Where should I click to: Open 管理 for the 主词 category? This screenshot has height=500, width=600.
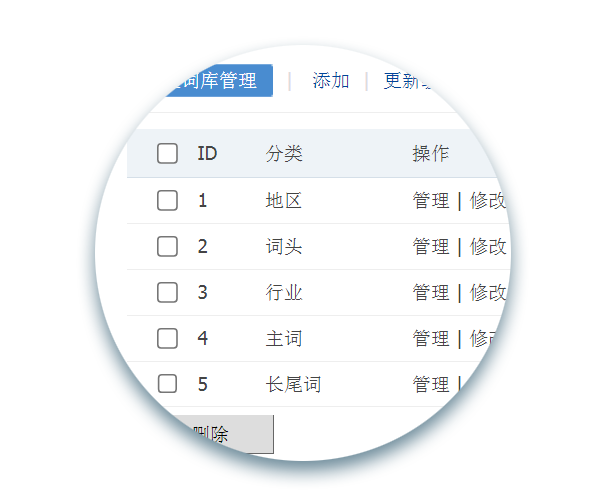431,338
